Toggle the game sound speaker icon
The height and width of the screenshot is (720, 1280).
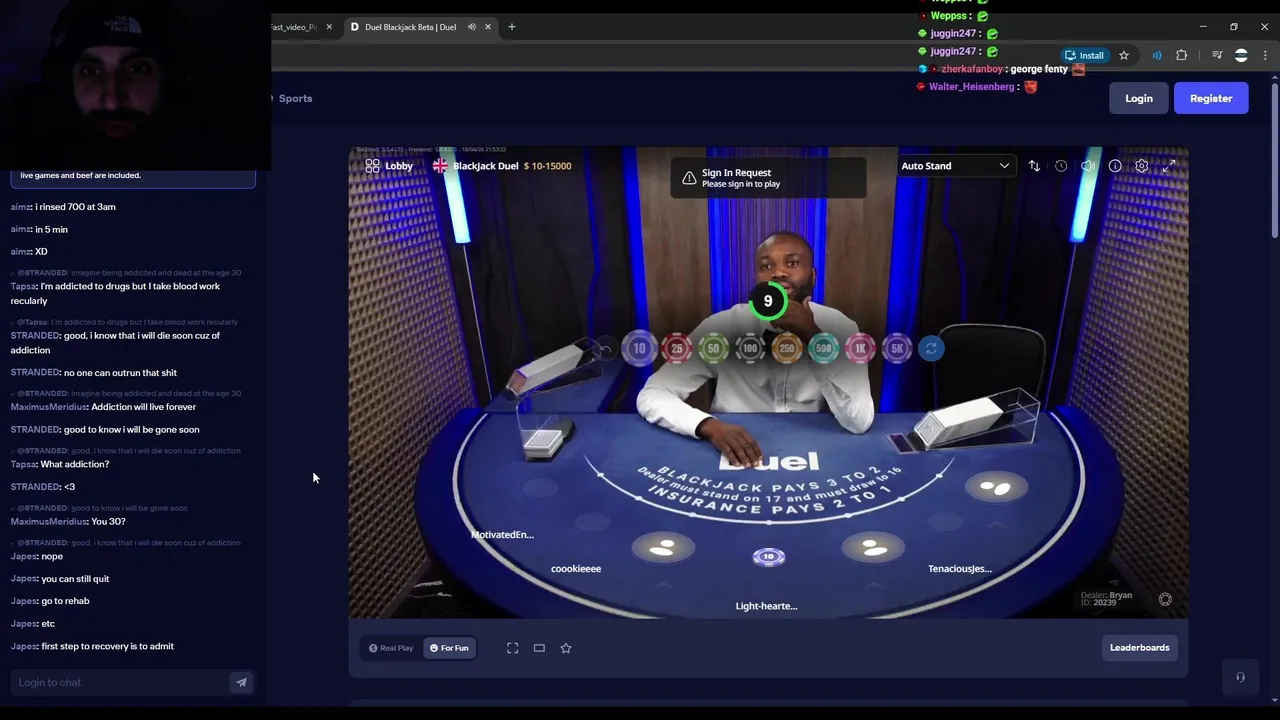[1088, 166]
